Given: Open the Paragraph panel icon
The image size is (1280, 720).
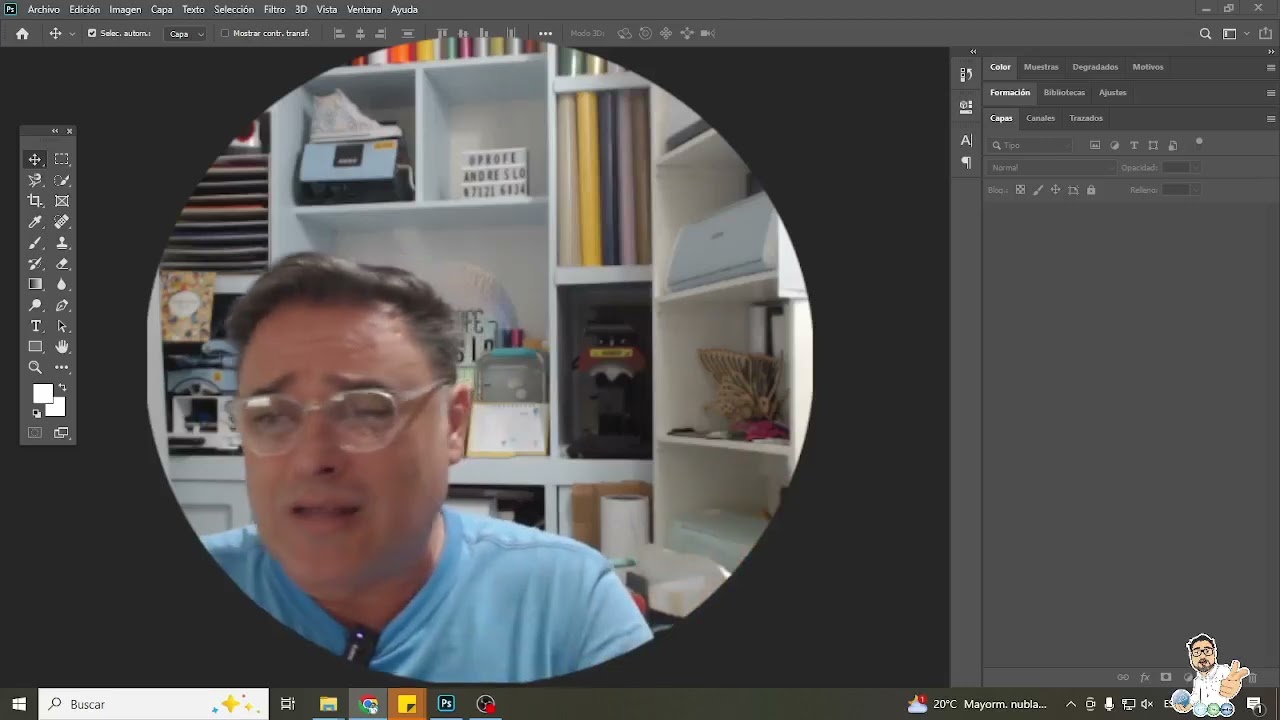Looking at the screenshot, I should click(x=966, y=162).
